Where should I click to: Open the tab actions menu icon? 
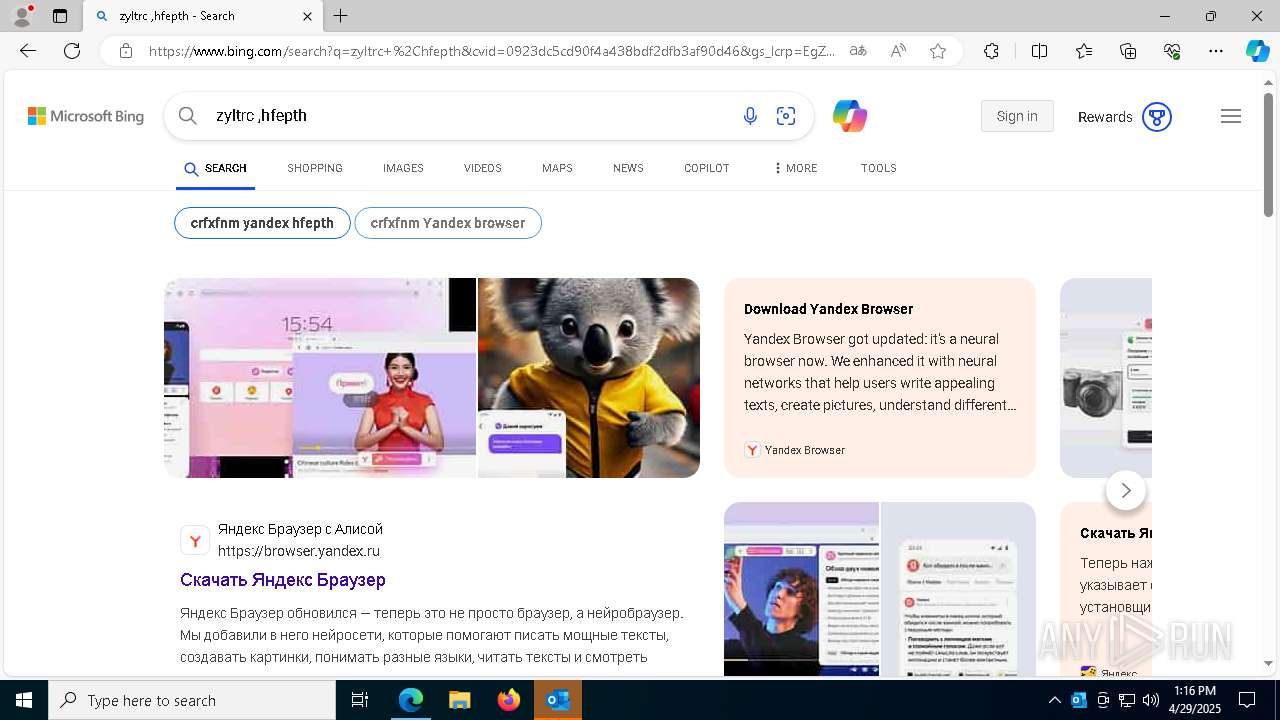tap(60, 16)
